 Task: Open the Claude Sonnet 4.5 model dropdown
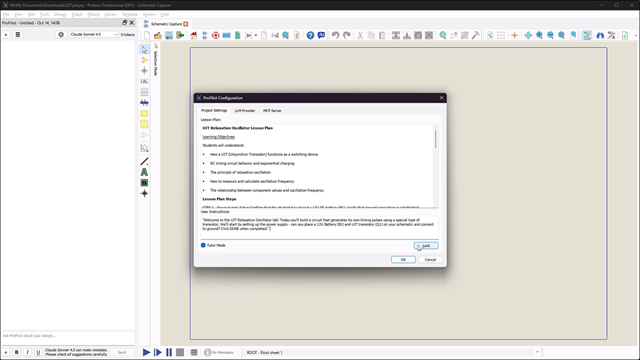(x=94, y=35)
